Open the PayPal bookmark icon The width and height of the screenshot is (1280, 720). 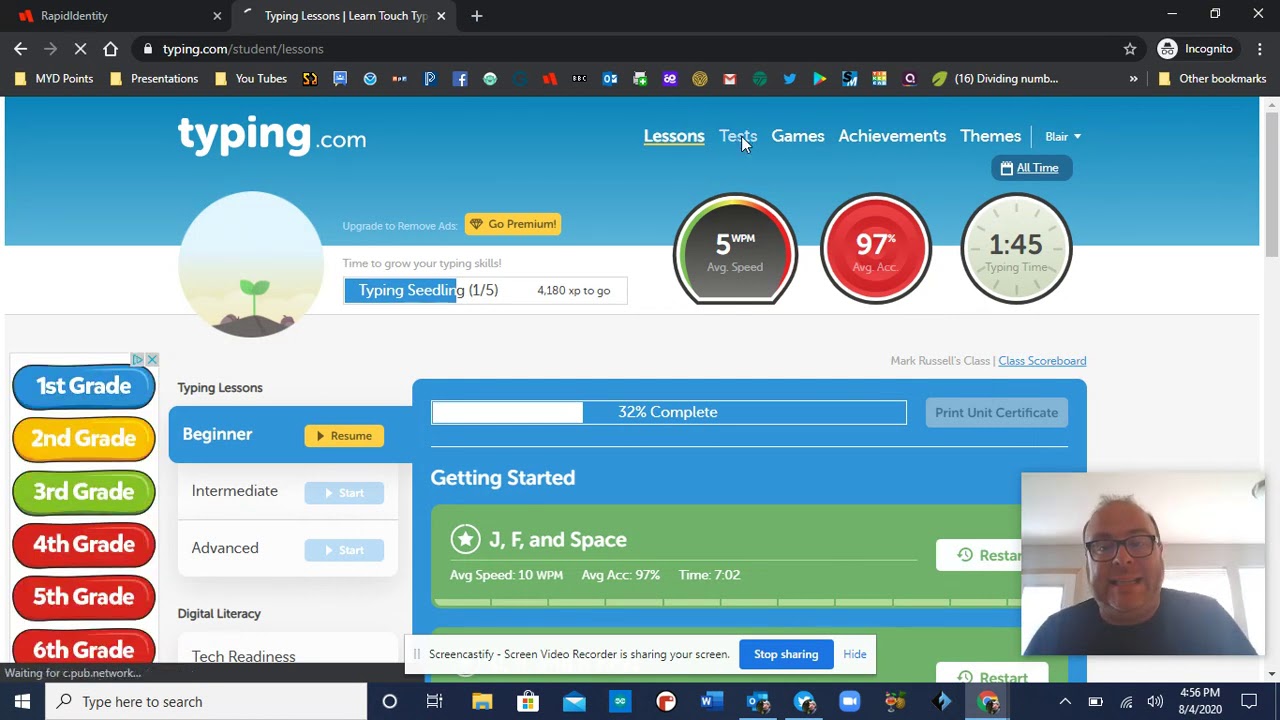pyautogui.click(x=430, y=79)
